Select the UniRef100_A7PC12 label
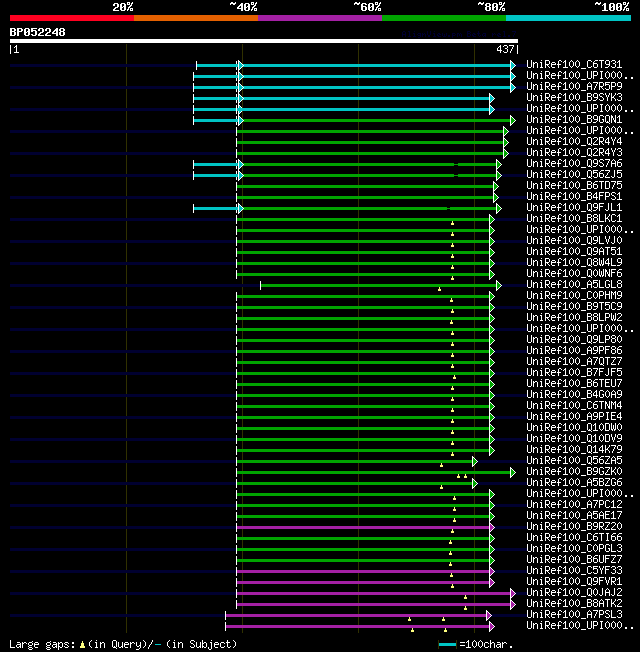 click(574, 504)
